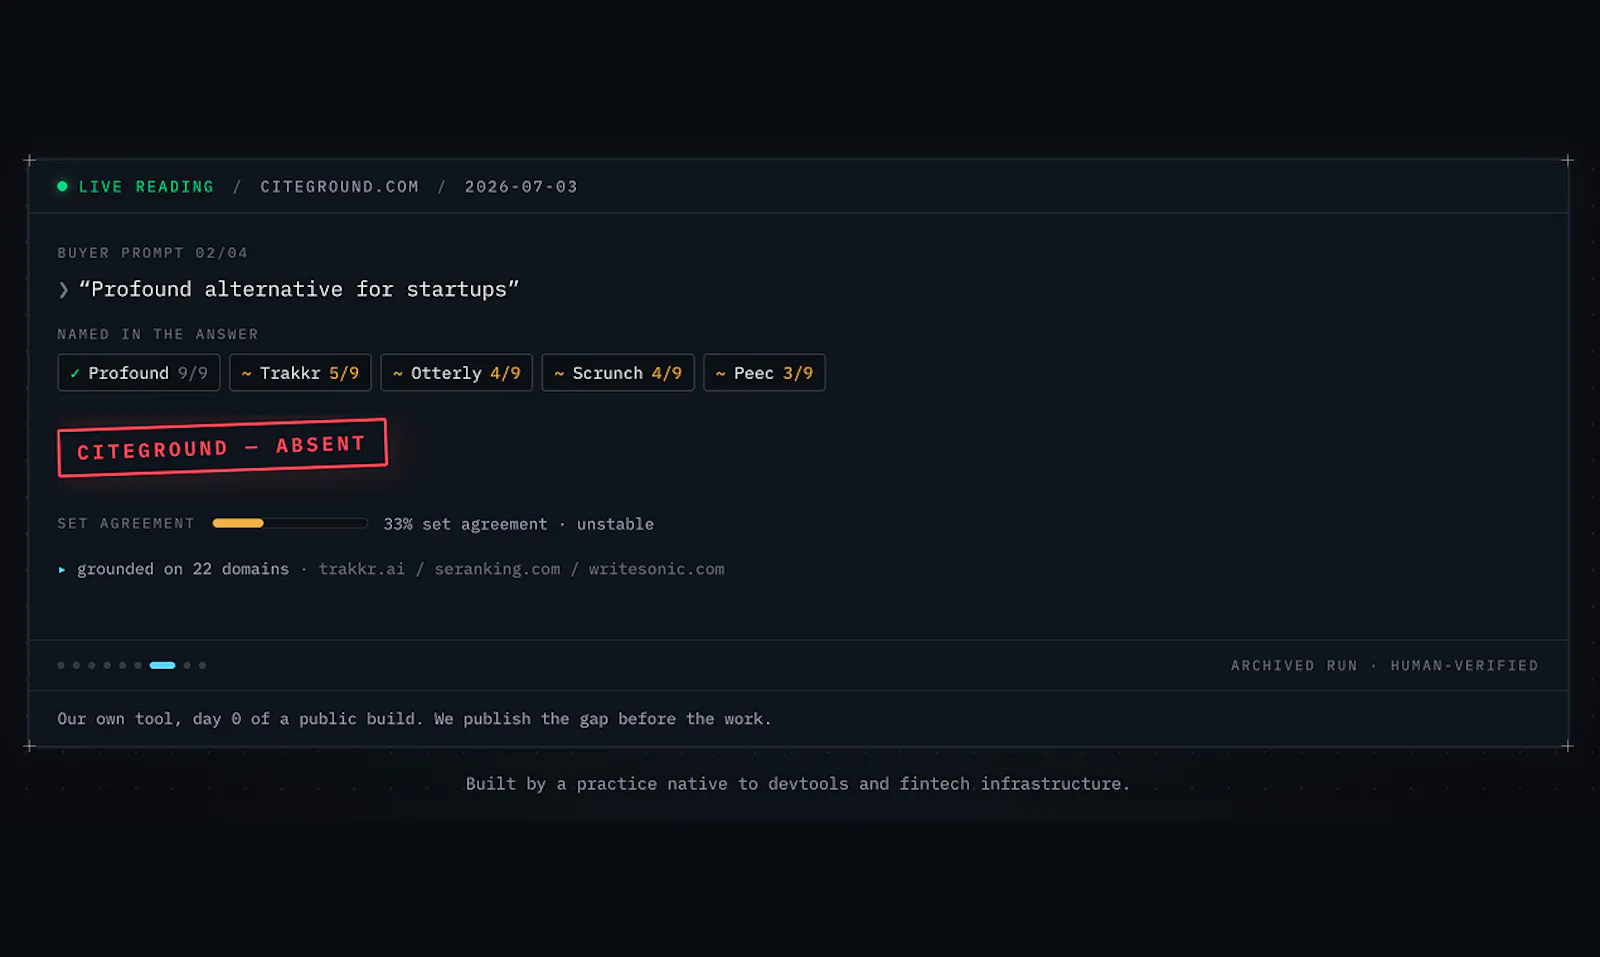Click the chevron before the Profound prompt
1600x957 pixels.
click(63, 290)
